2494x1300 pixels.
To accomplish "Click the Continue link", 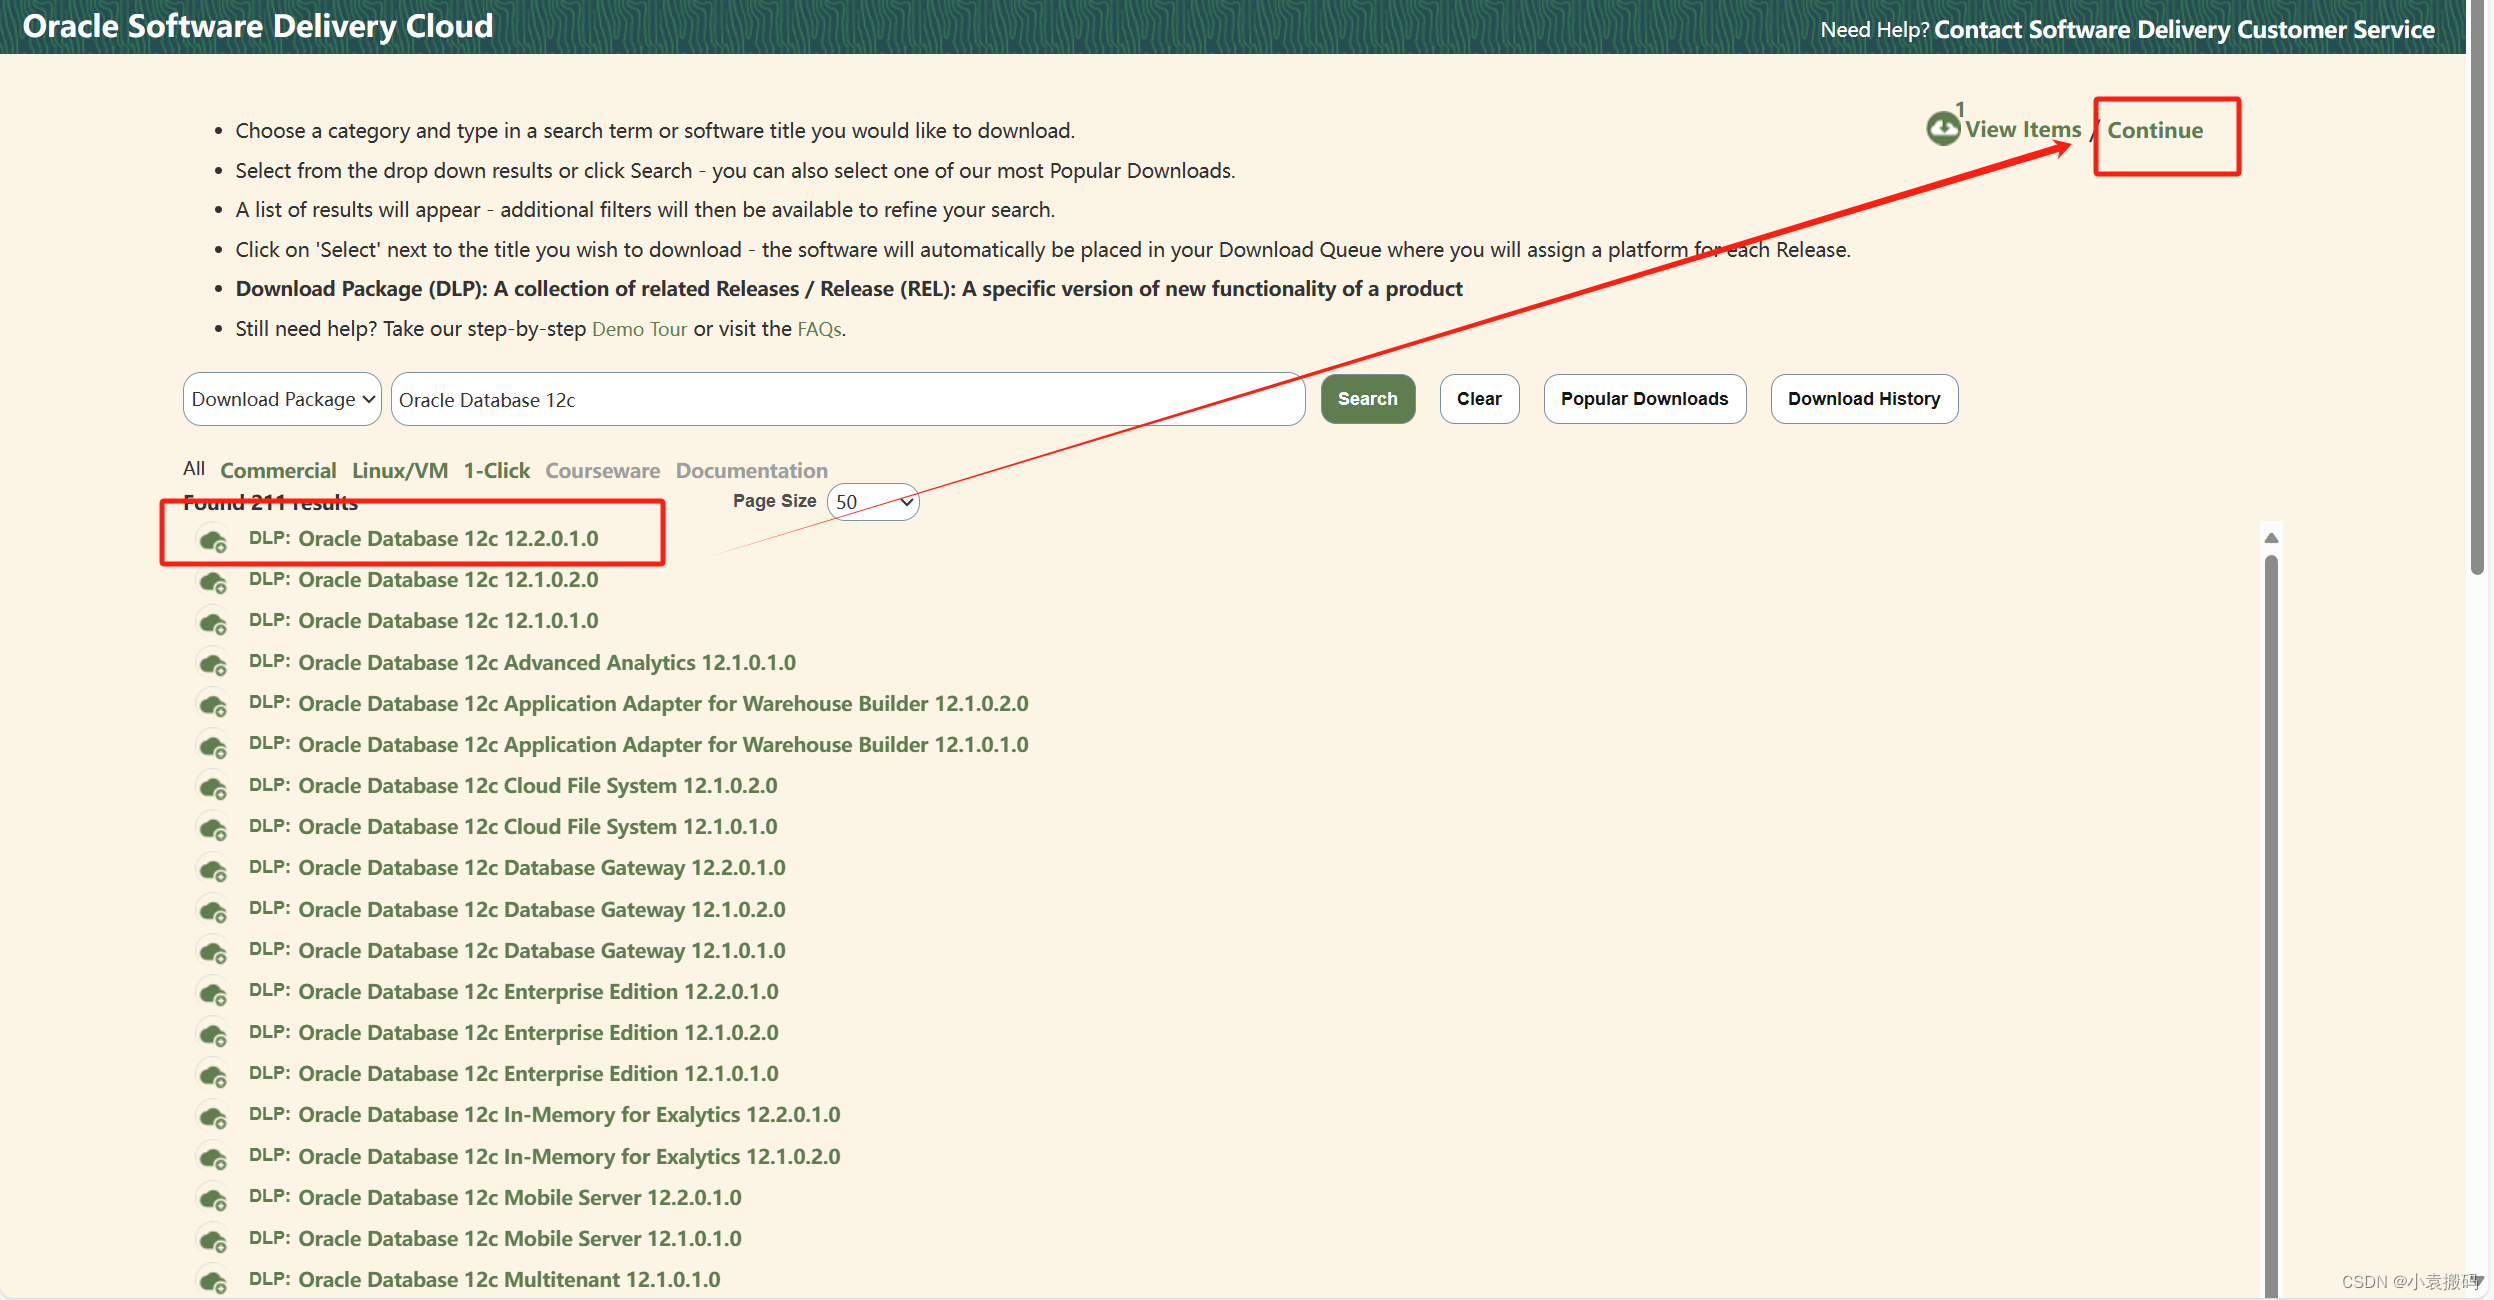I will coord(2155,130).
